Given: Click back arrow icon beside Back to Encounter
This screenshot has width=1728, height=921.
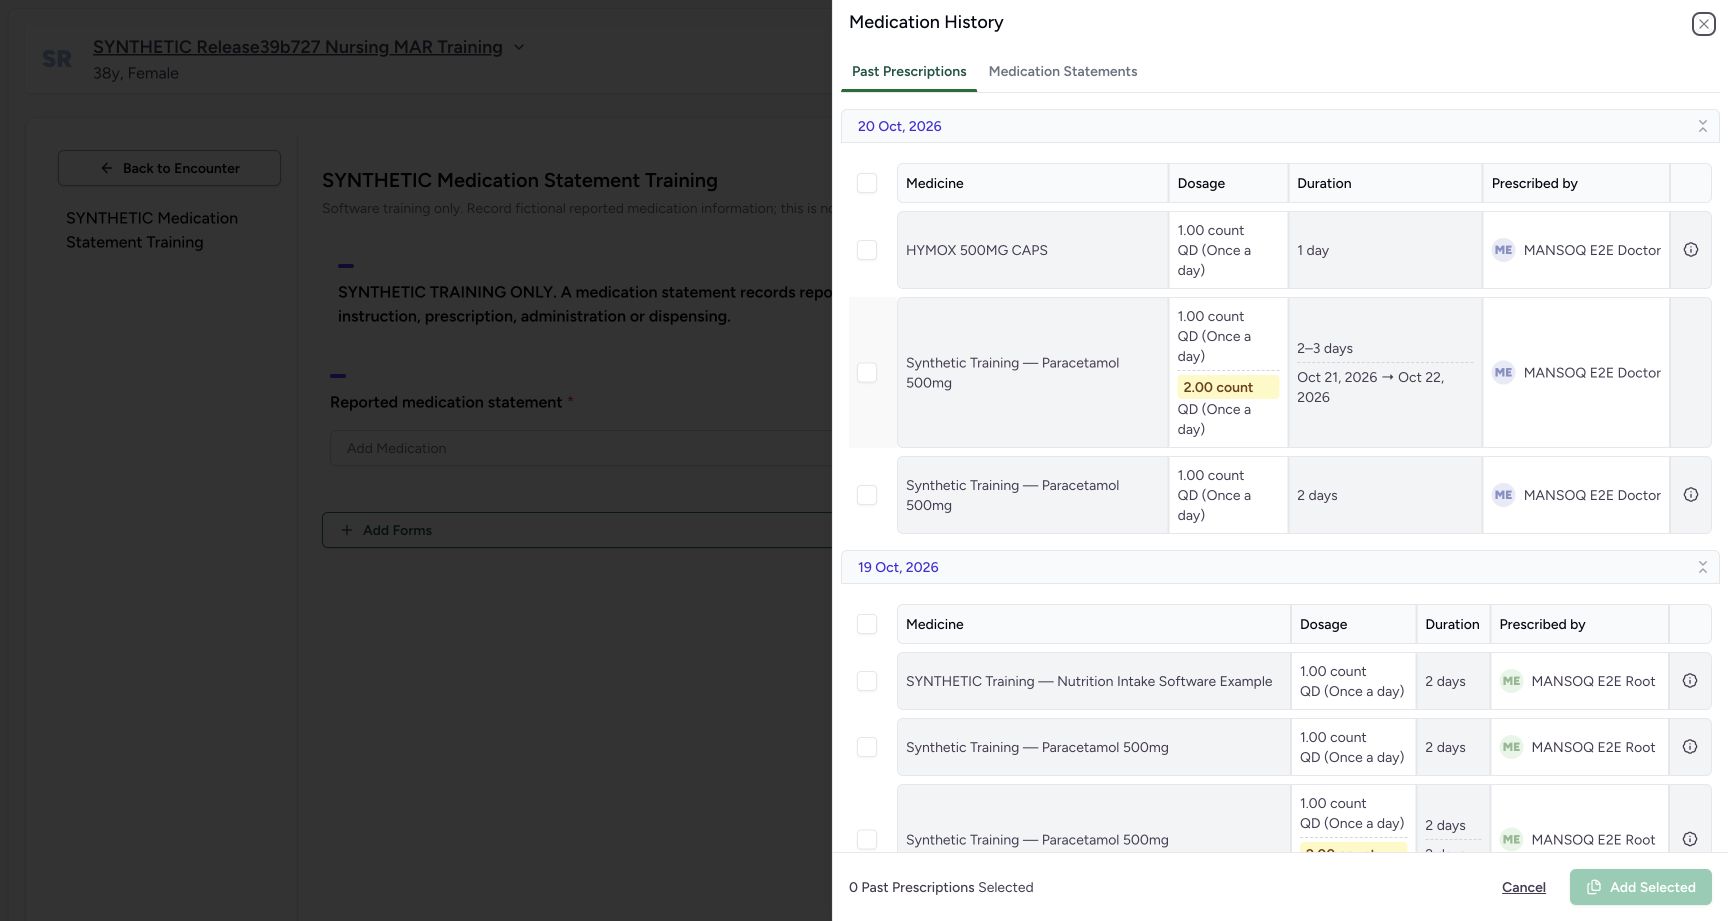Looking at the screenshot, I should pos(107,168).
